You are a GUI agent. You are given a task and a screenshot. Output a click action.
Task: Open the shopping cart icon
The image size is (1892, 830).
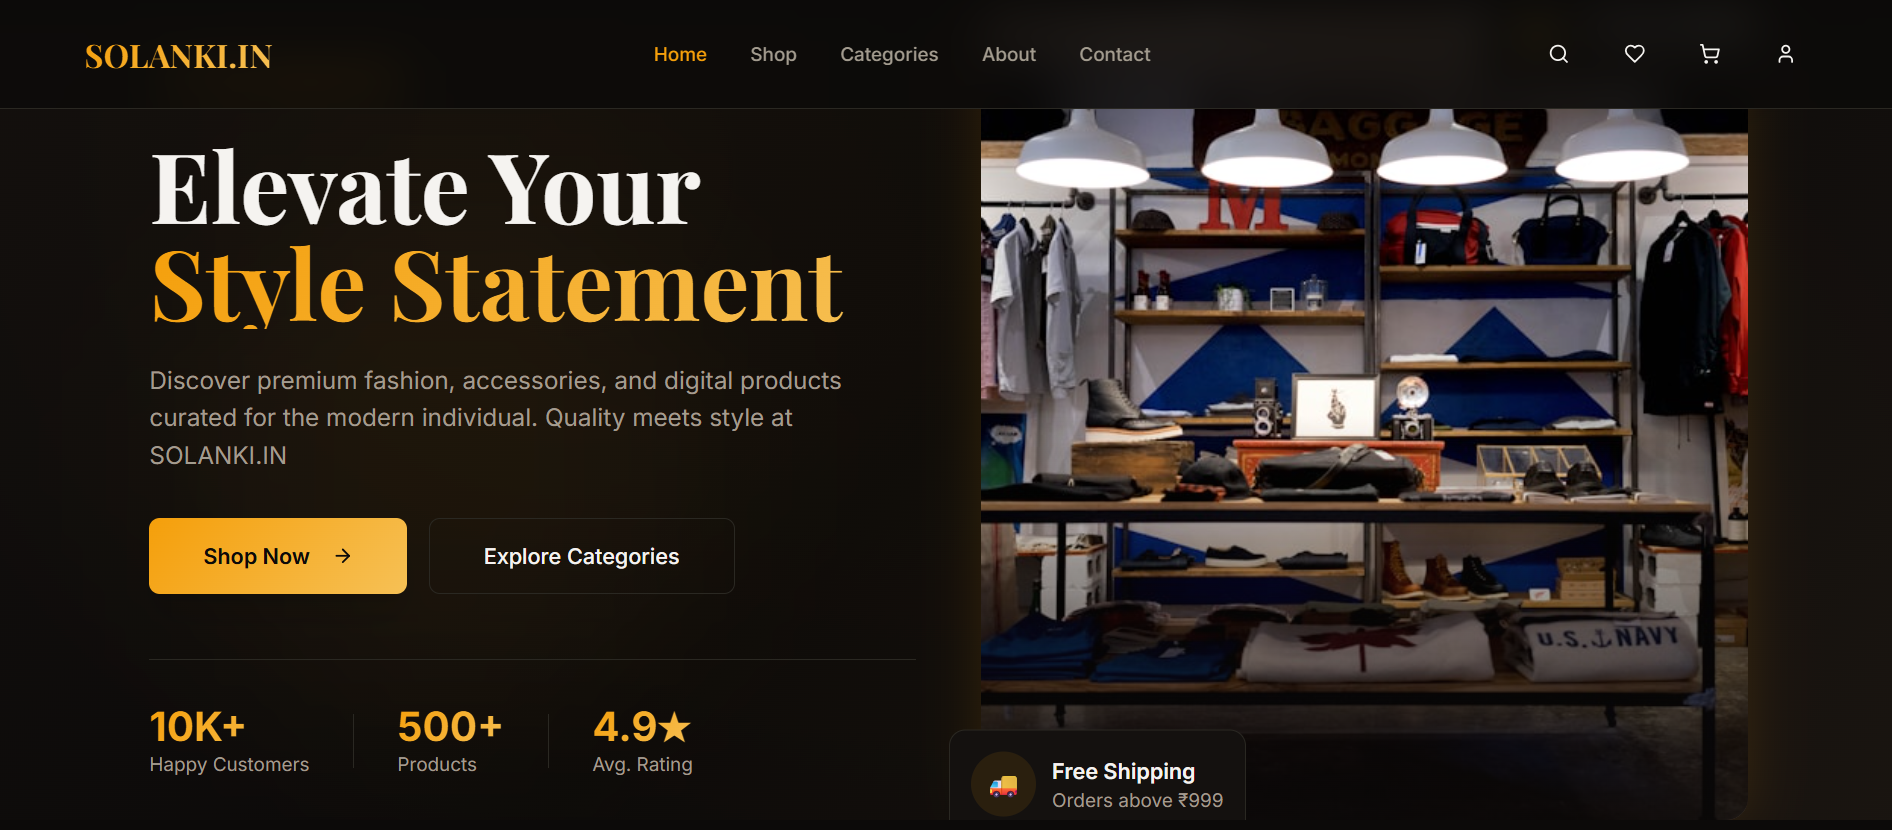click(x=1710, y=54)
